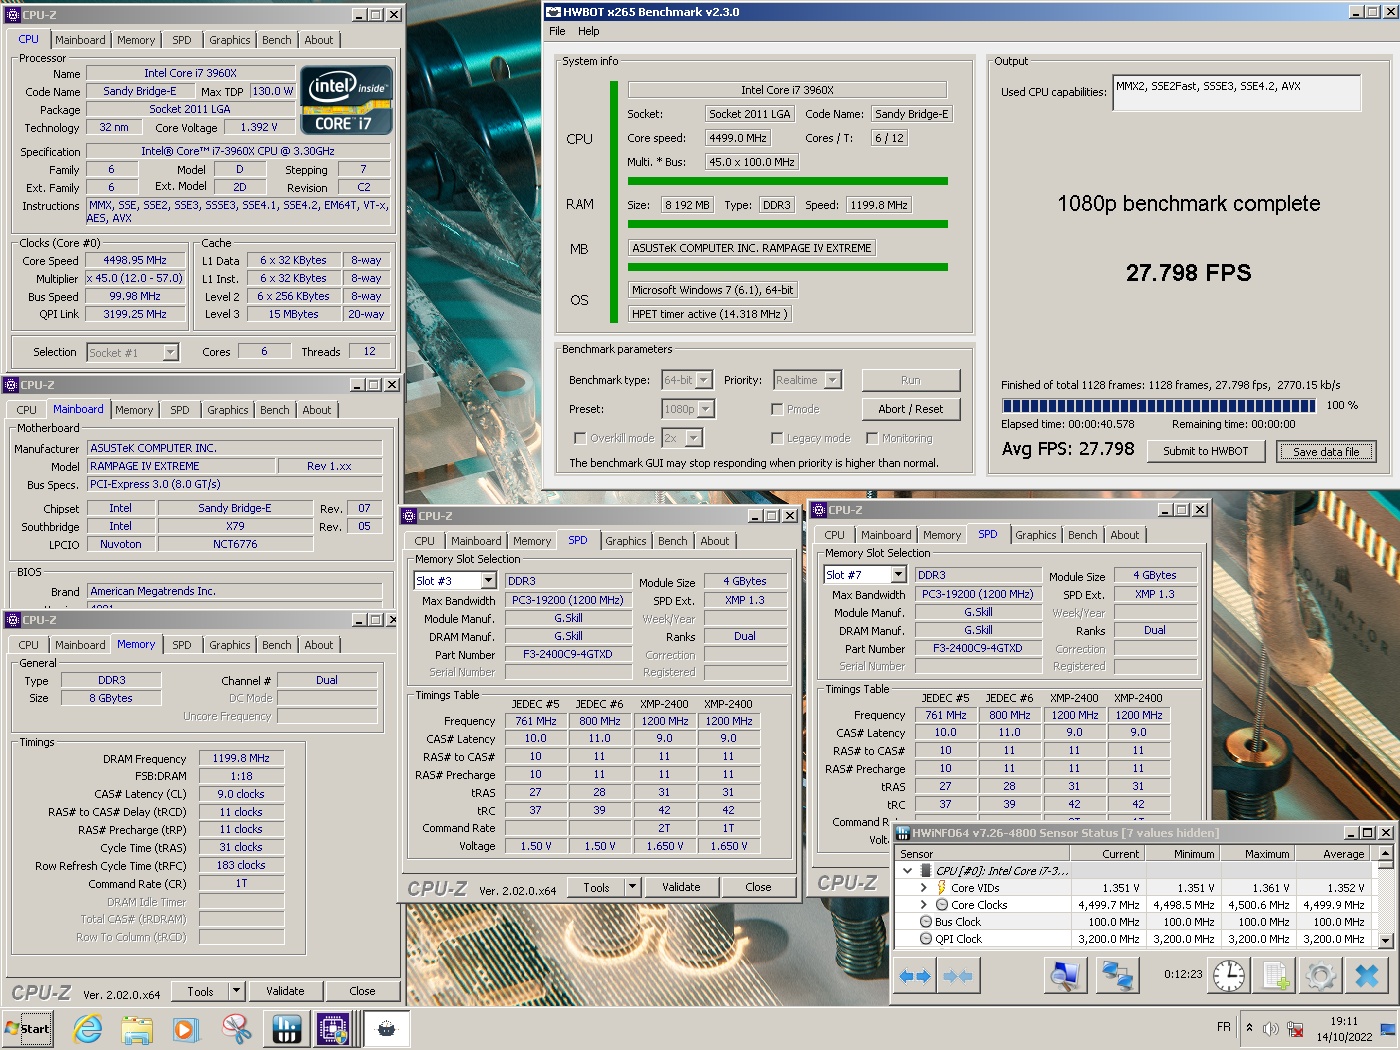
Task: Click Submit to HWBOT button
Action: click(1206, 451)
